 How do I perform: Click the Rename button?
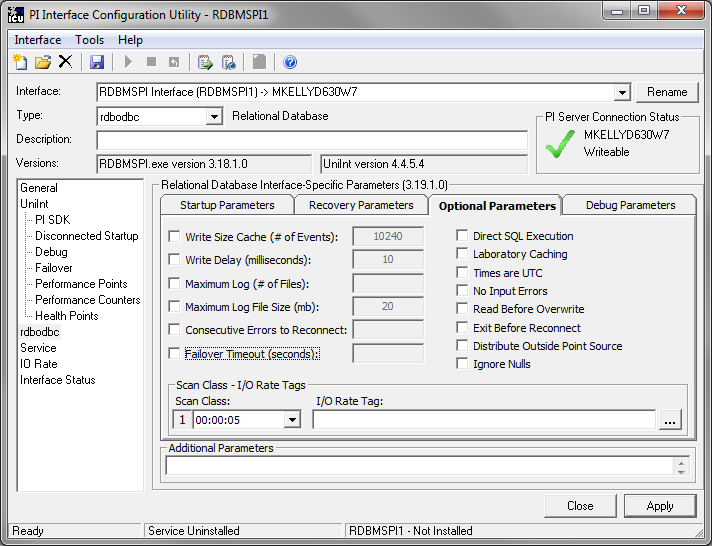pos(667,92)
